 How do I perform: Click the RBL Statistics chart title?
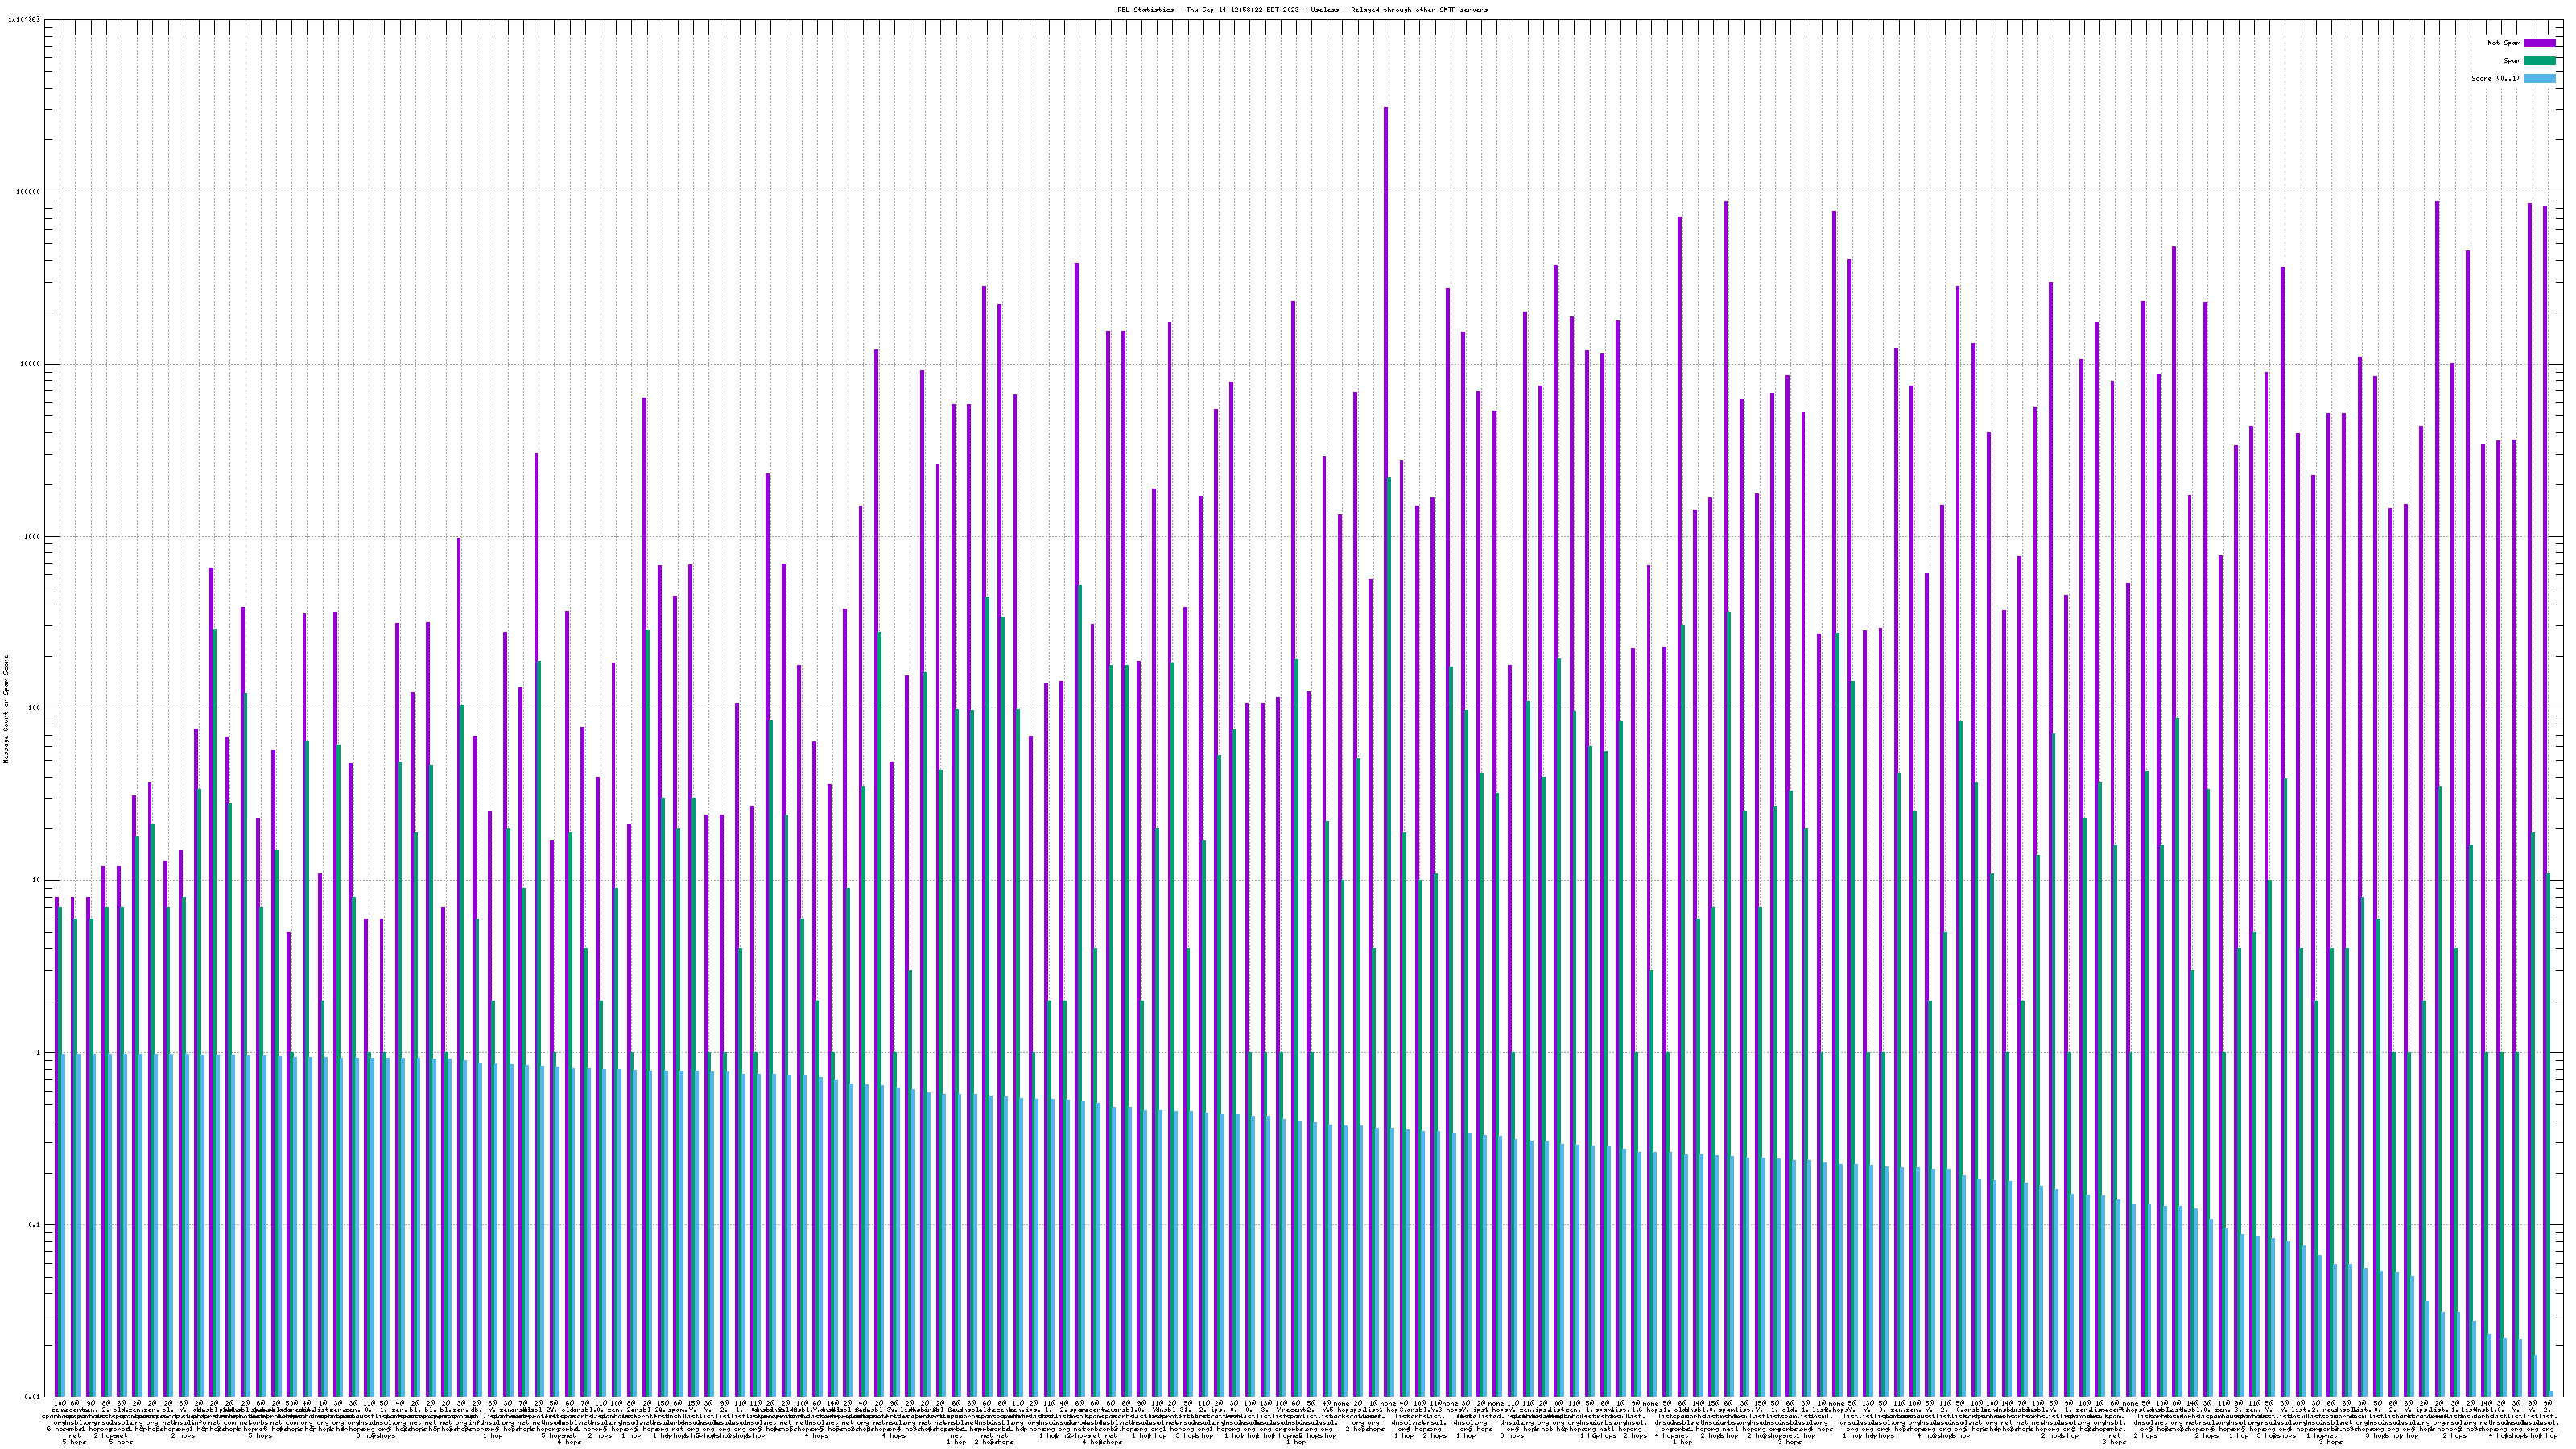coord(1302,10)
